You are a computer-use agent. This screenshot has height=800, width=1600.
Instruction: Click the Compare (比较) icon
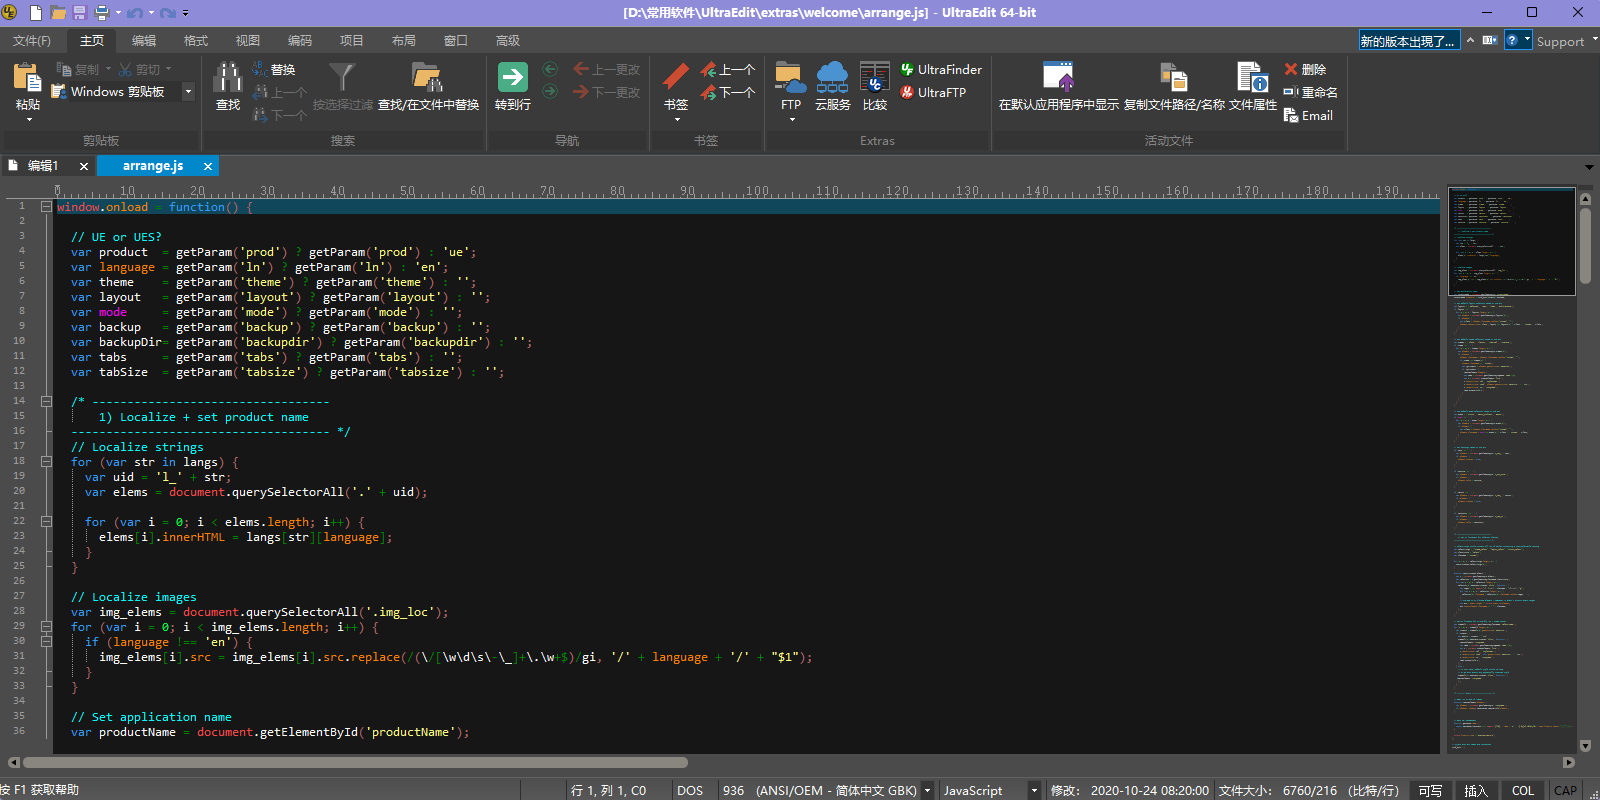point(875,78)
